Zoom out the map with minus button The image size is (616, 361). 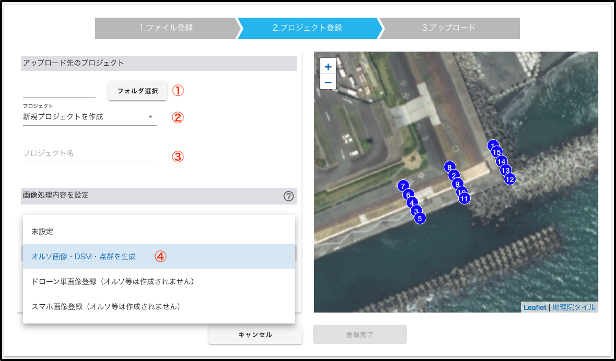[x=328, y=82]
